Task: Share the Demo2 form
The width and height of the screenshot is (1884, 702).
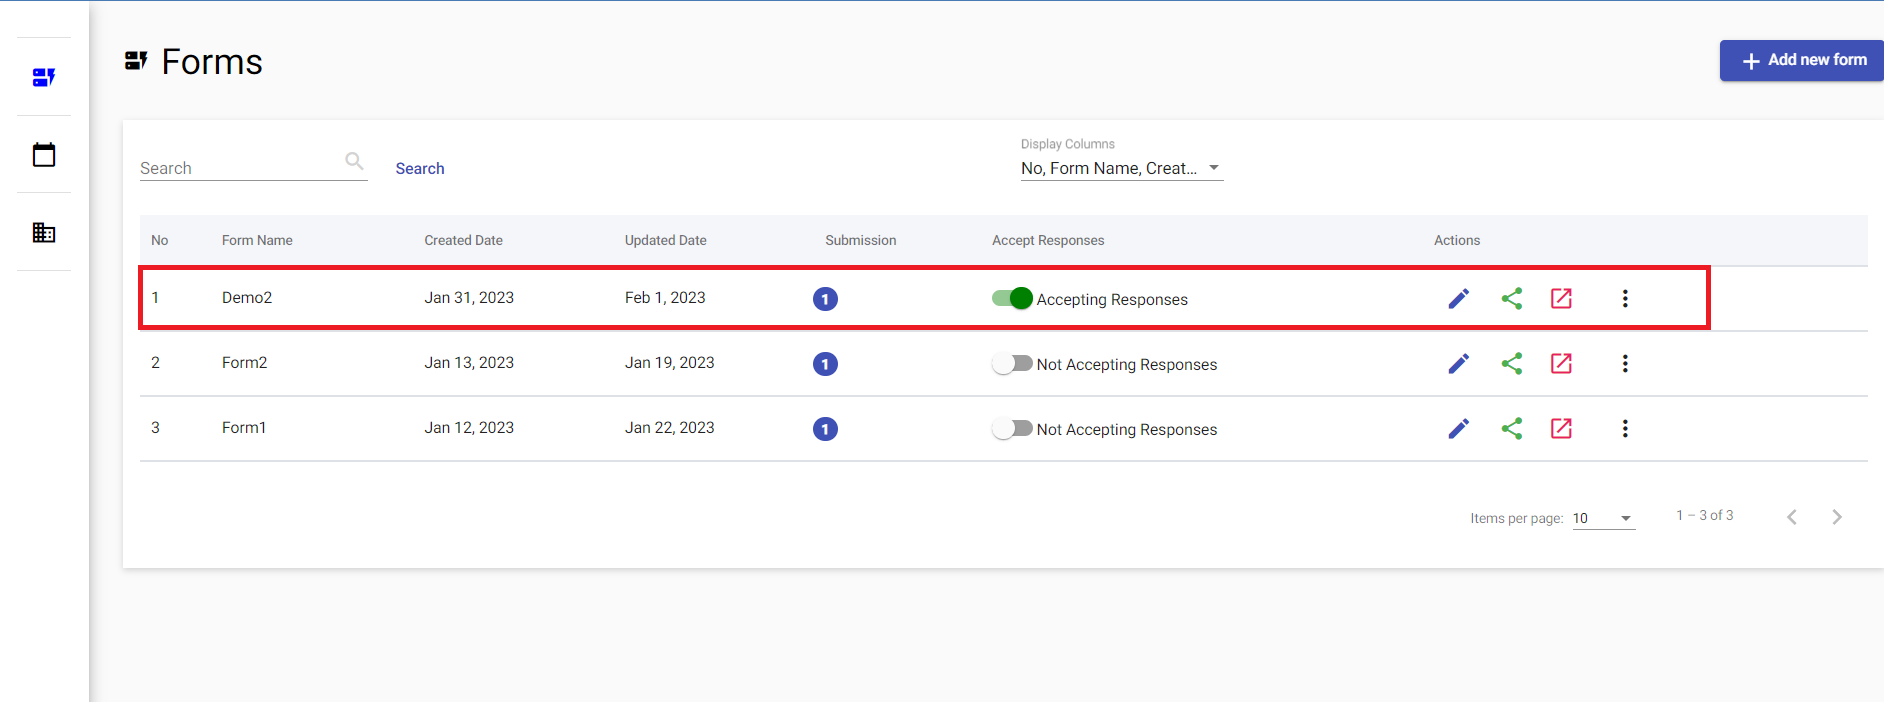Action: tap(1512, 298)
